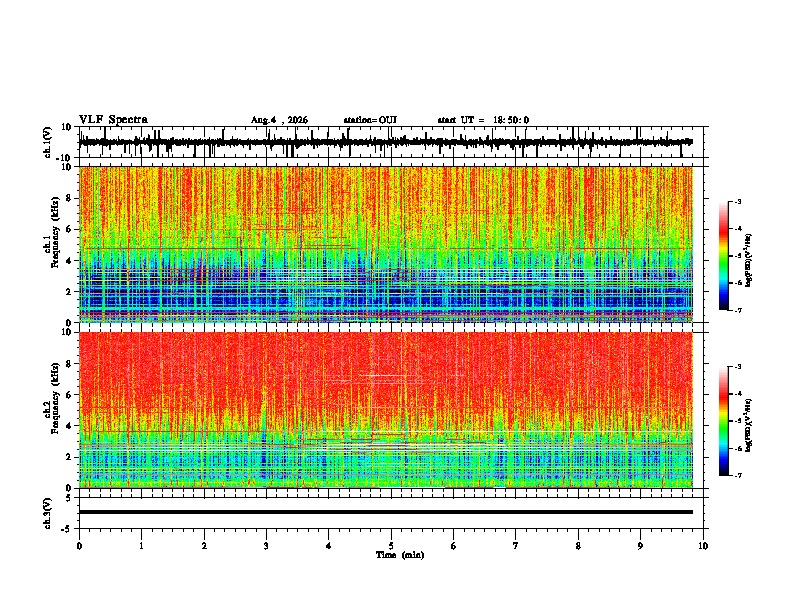Click the ch.1 voltage waveform trace panel
The width and height of the screenshot is (792, 612).
tap(393, 142)
